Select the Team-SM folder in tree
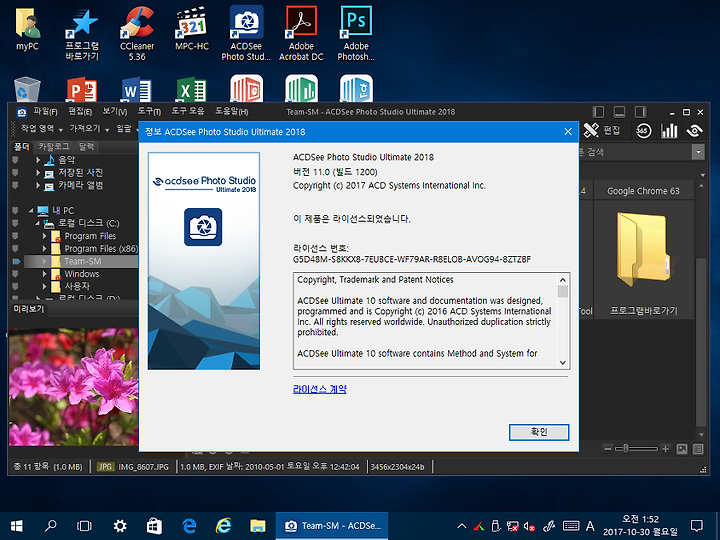 point(83,261)
